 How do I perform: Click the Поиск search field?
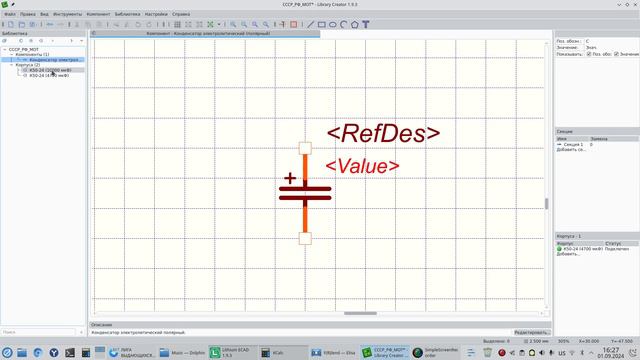point(39,332)
